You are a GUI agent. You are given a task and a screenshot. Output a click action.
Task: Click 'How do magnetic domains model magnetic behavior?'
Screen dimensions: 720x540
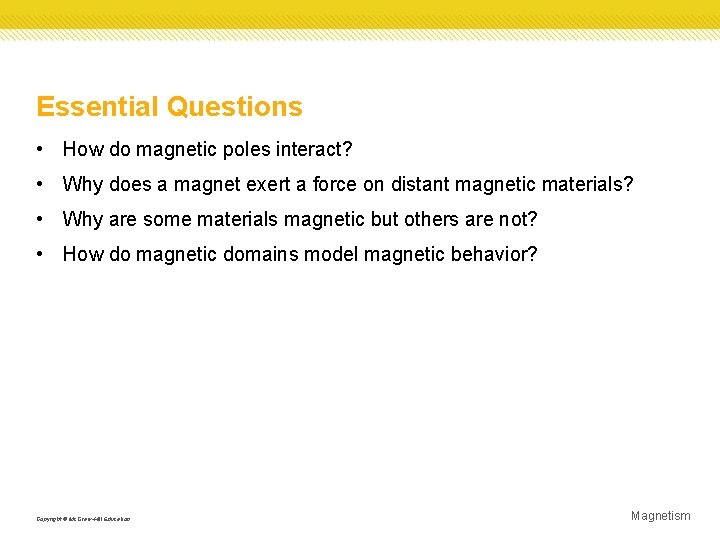point(300,254)
